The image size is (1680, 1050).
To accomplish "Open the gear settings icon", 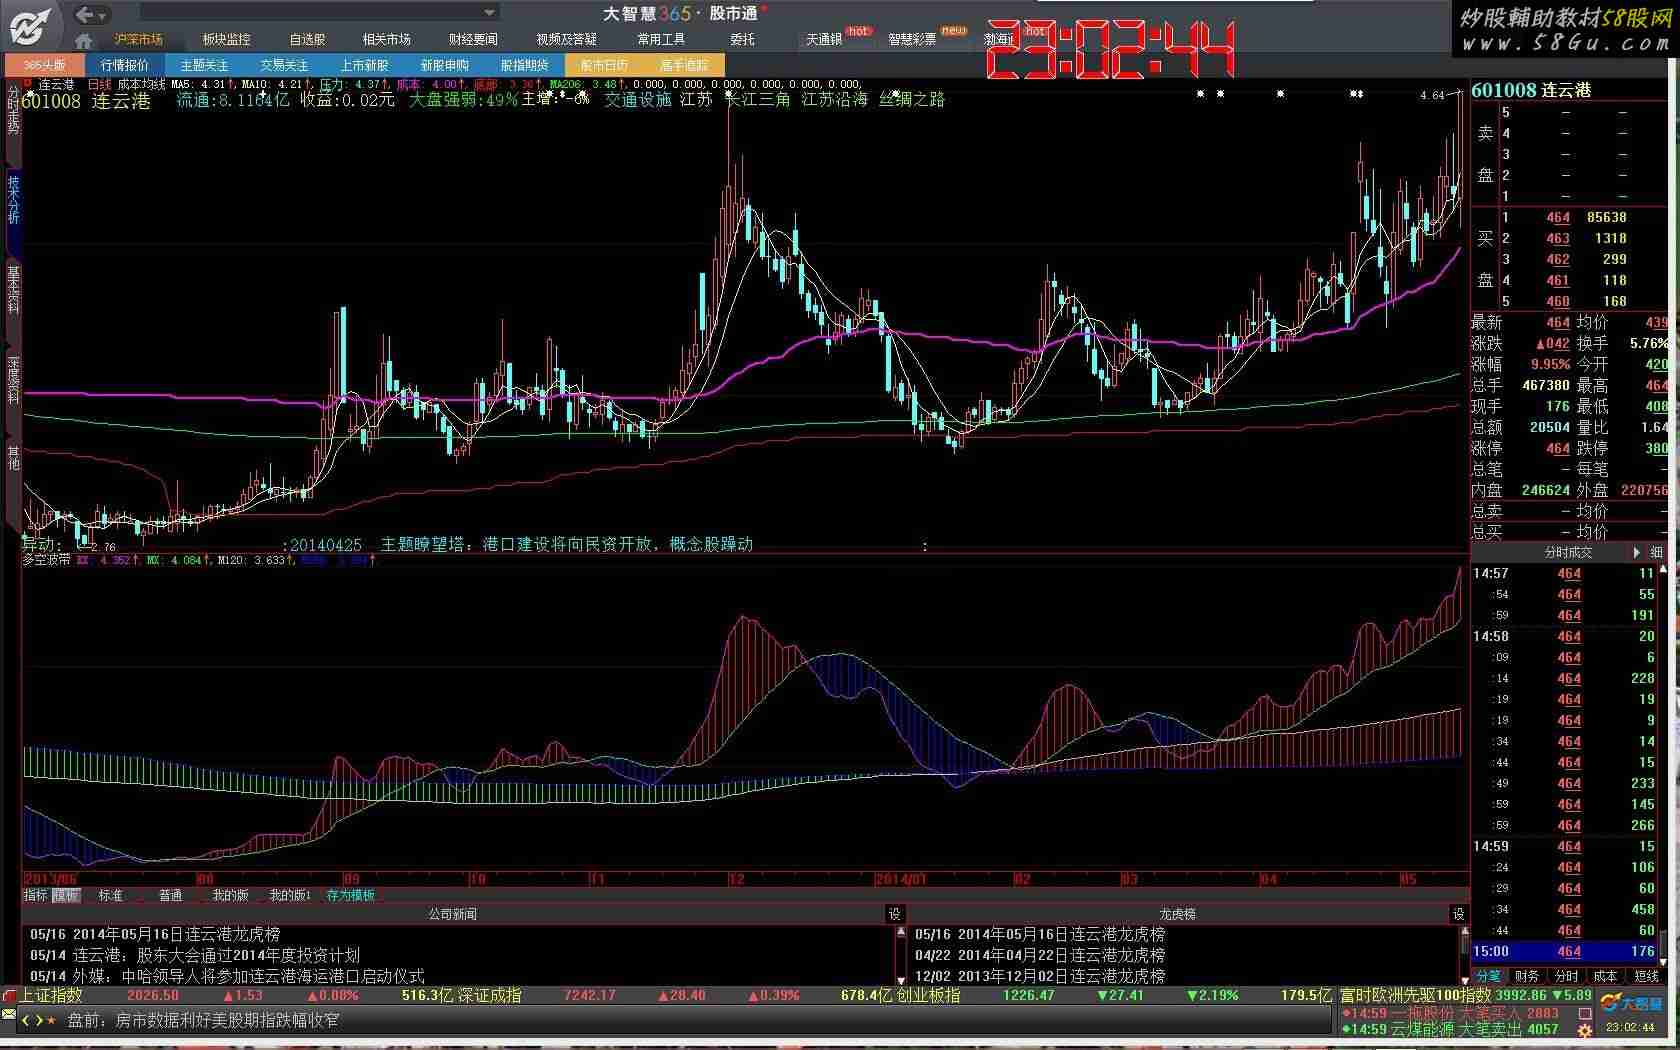I will click(x=1585, y=1030).
